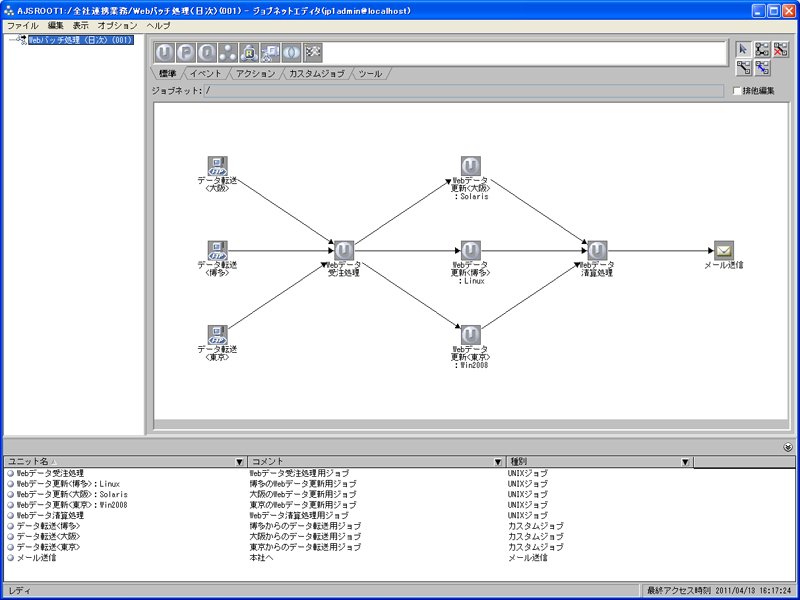Select the queue job (Q) palette icon
Screen dimensions: 800x600
(207, 53)
